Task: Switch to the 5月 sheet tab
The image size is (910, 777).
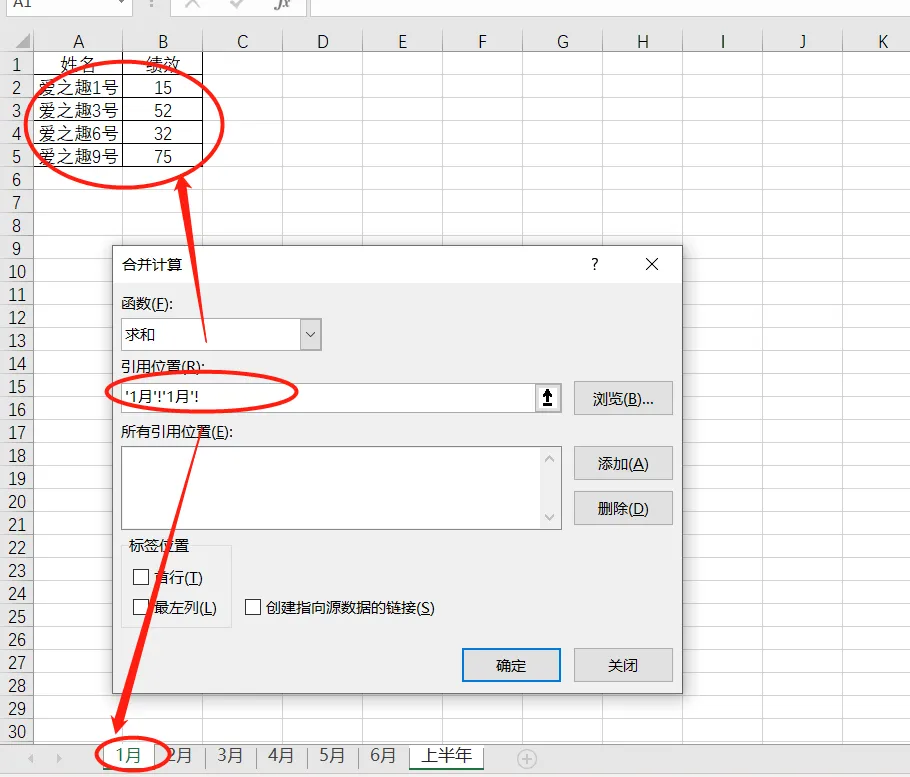Action: [332, 755]
